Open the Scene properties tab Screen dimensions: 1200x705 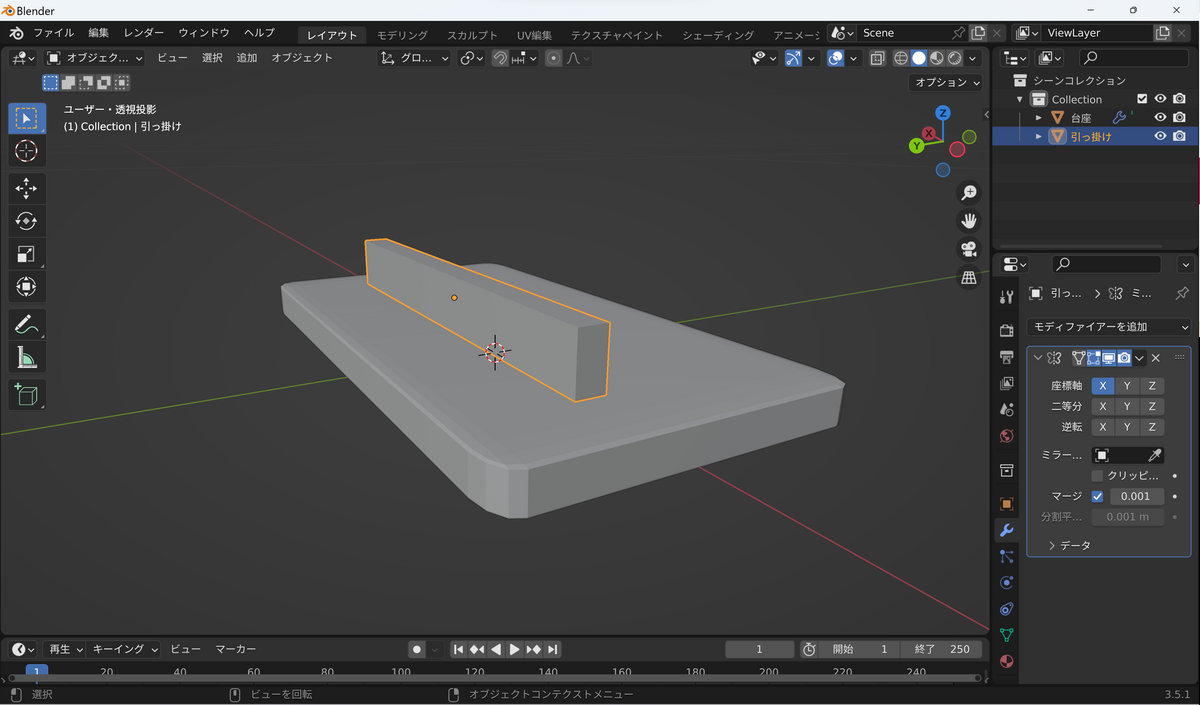(x=1006, y=409)
